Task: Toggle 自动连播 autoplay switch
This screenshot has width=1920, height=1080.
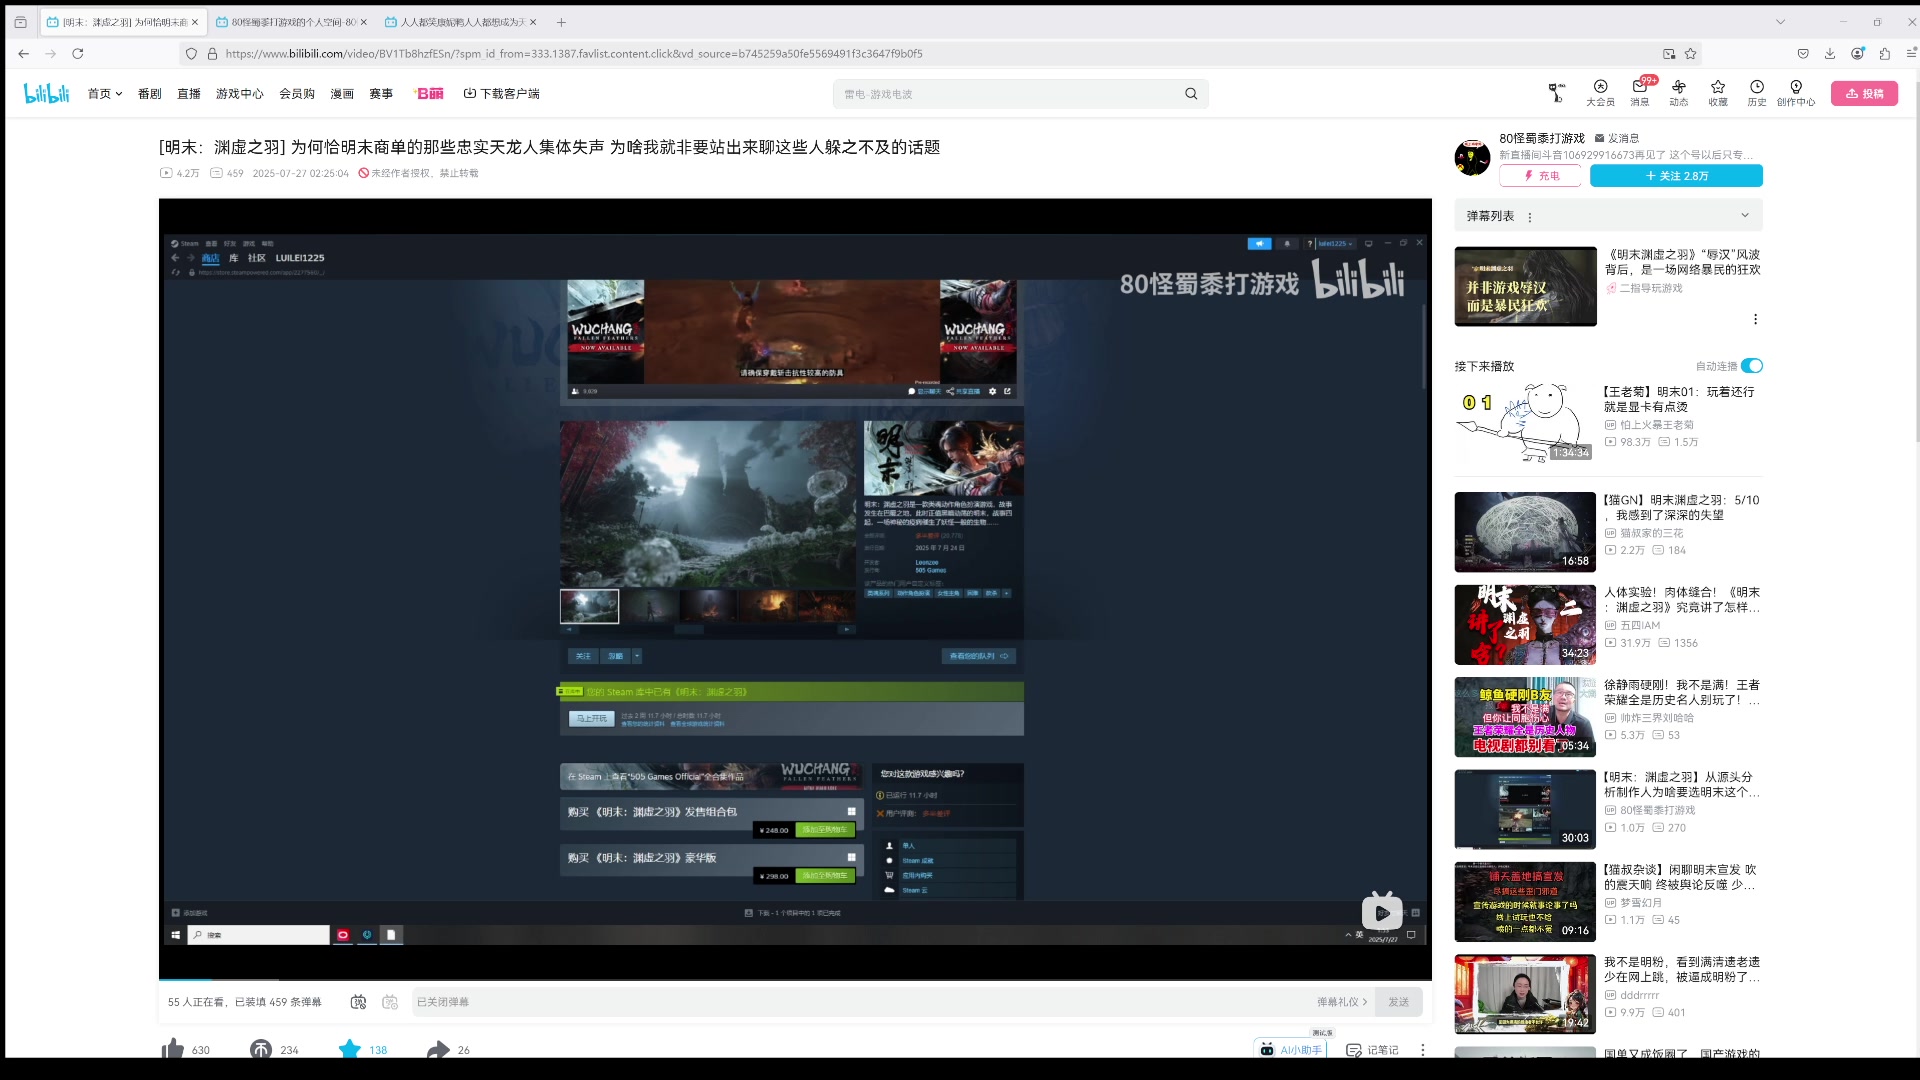Action: (x=1752, y=366)
